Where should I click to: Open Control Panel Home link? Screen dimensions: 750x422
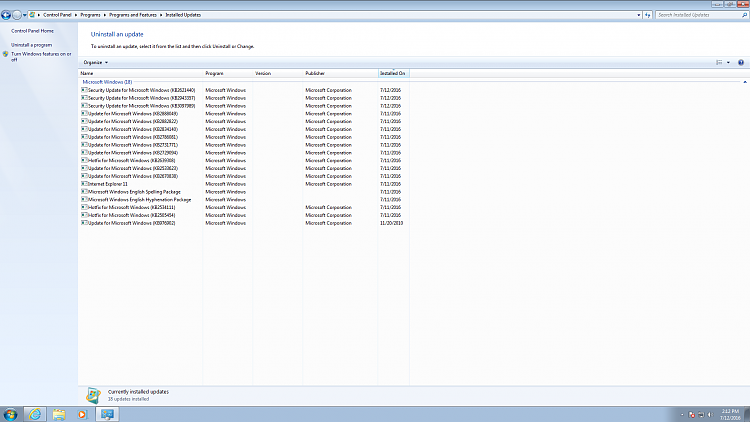(33, 31)
